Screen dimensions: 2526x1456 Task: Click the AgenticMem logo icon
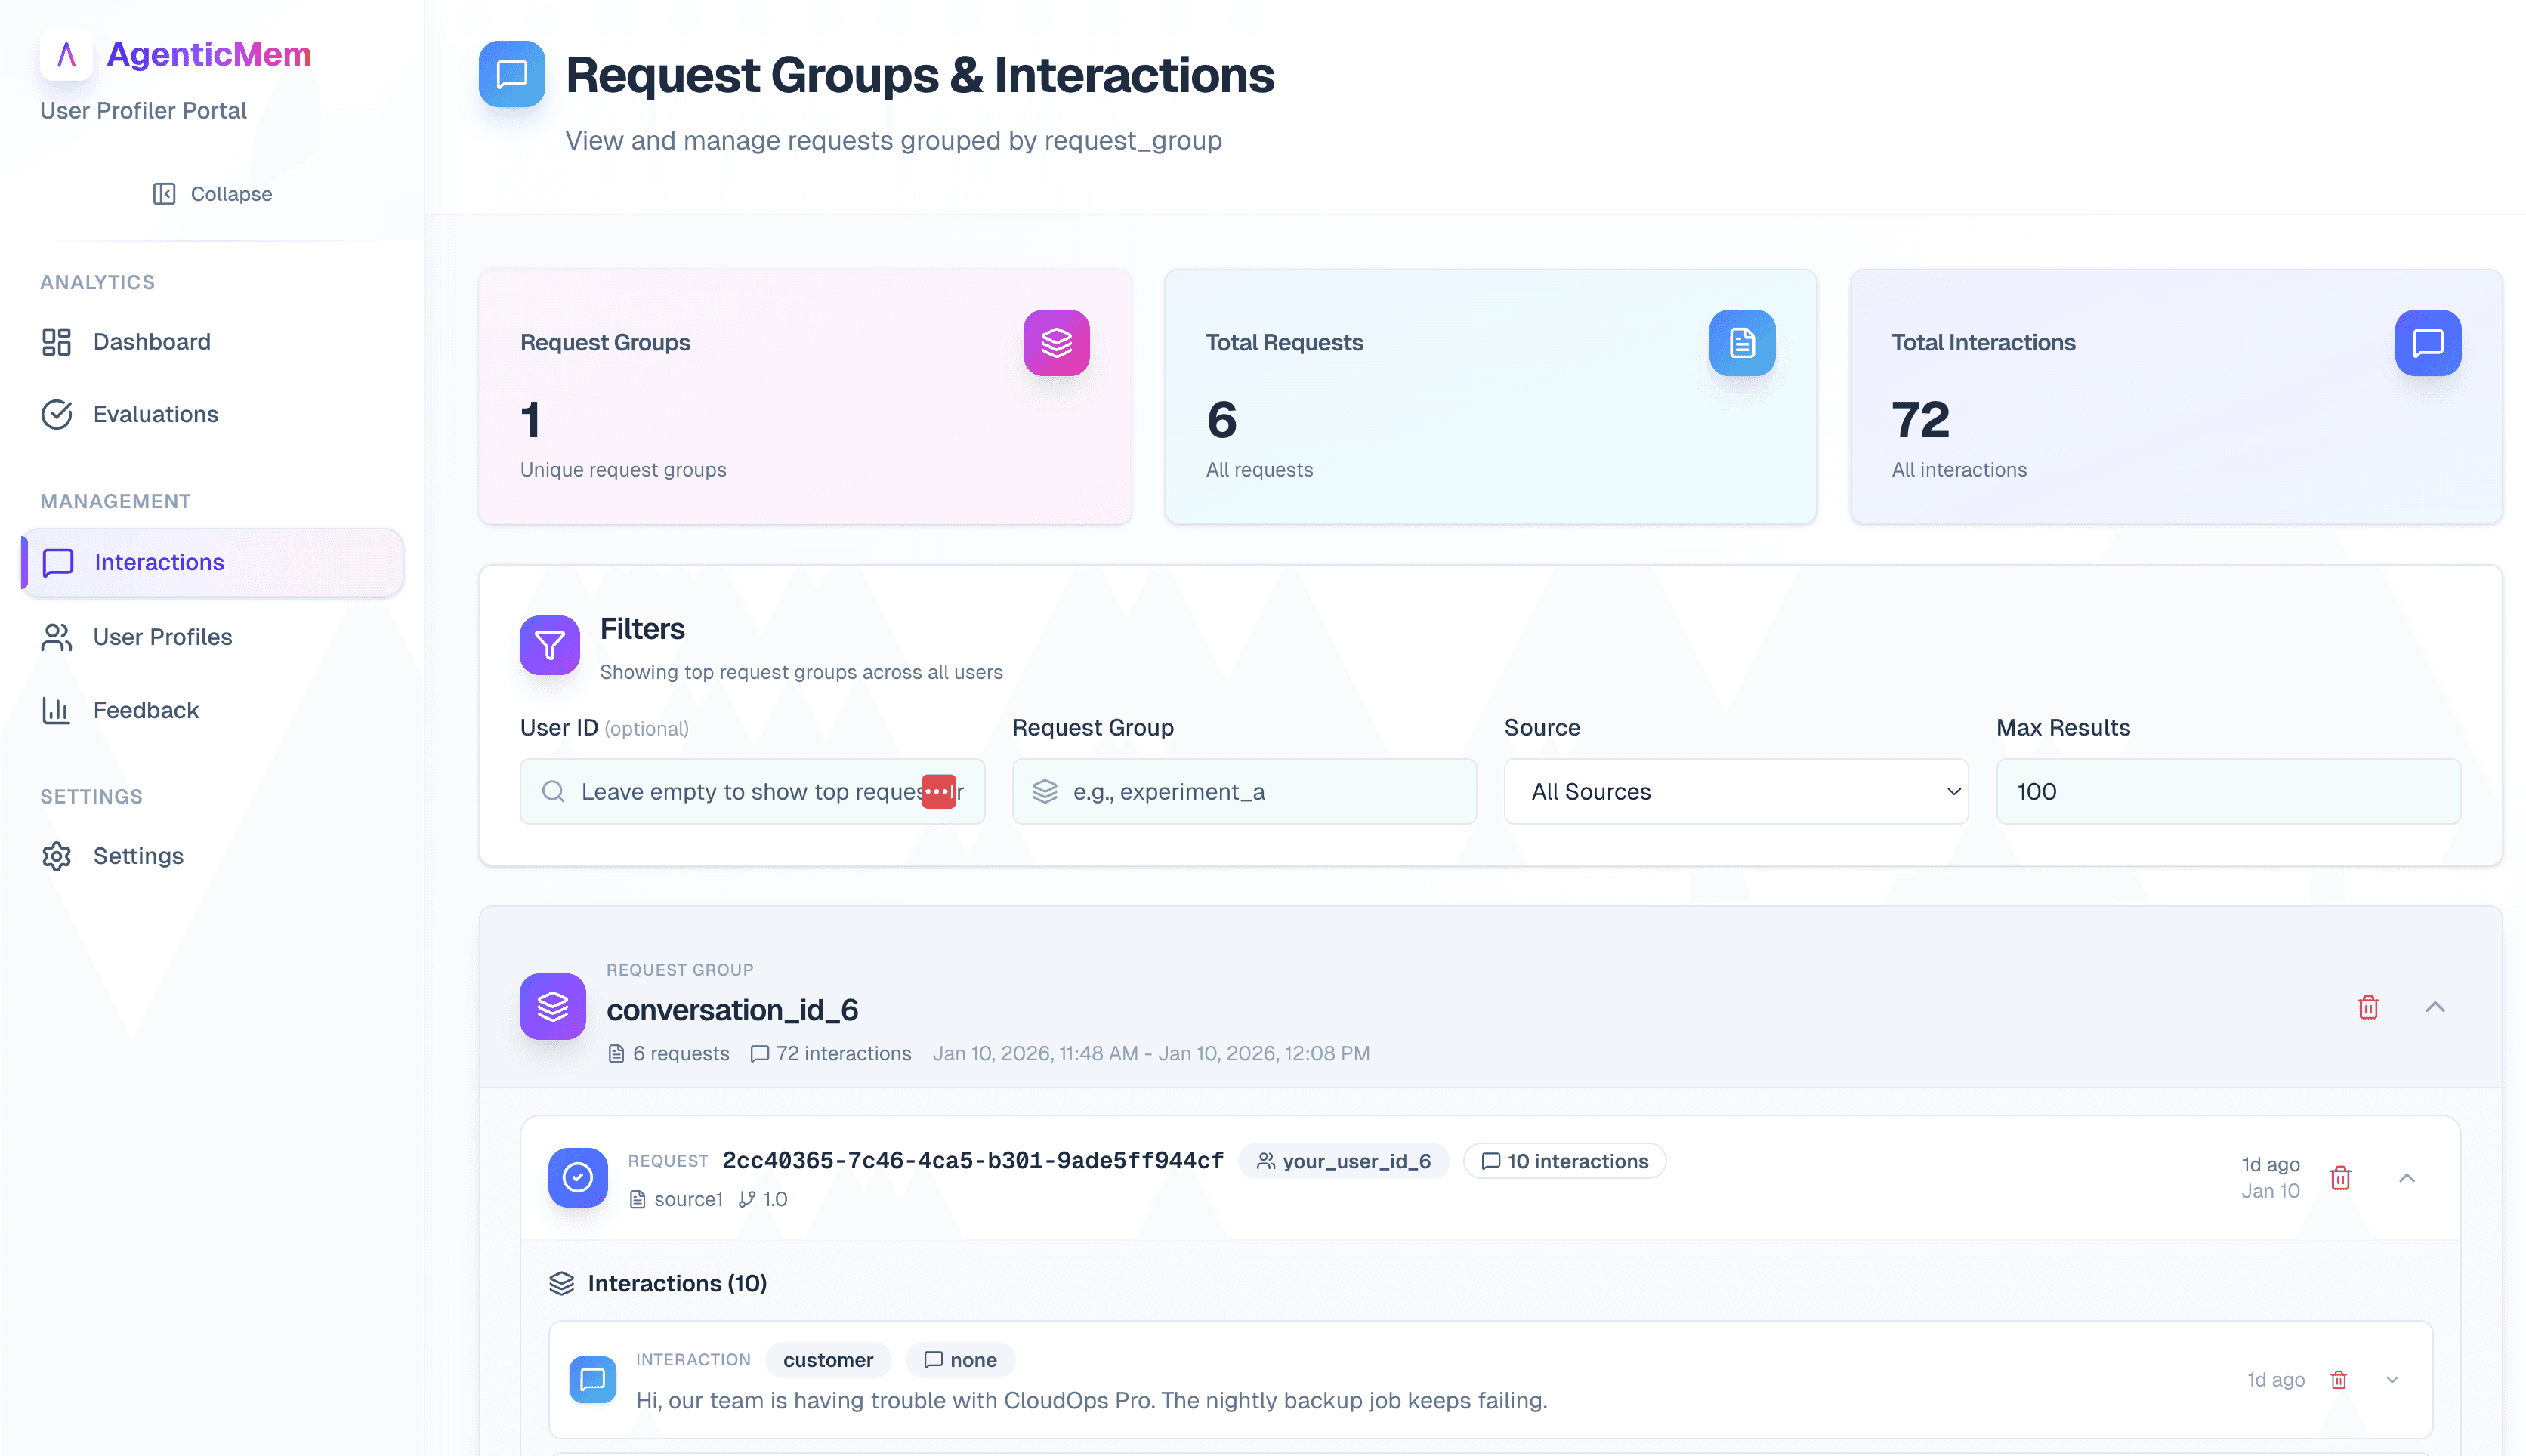(x=65, y=55)
